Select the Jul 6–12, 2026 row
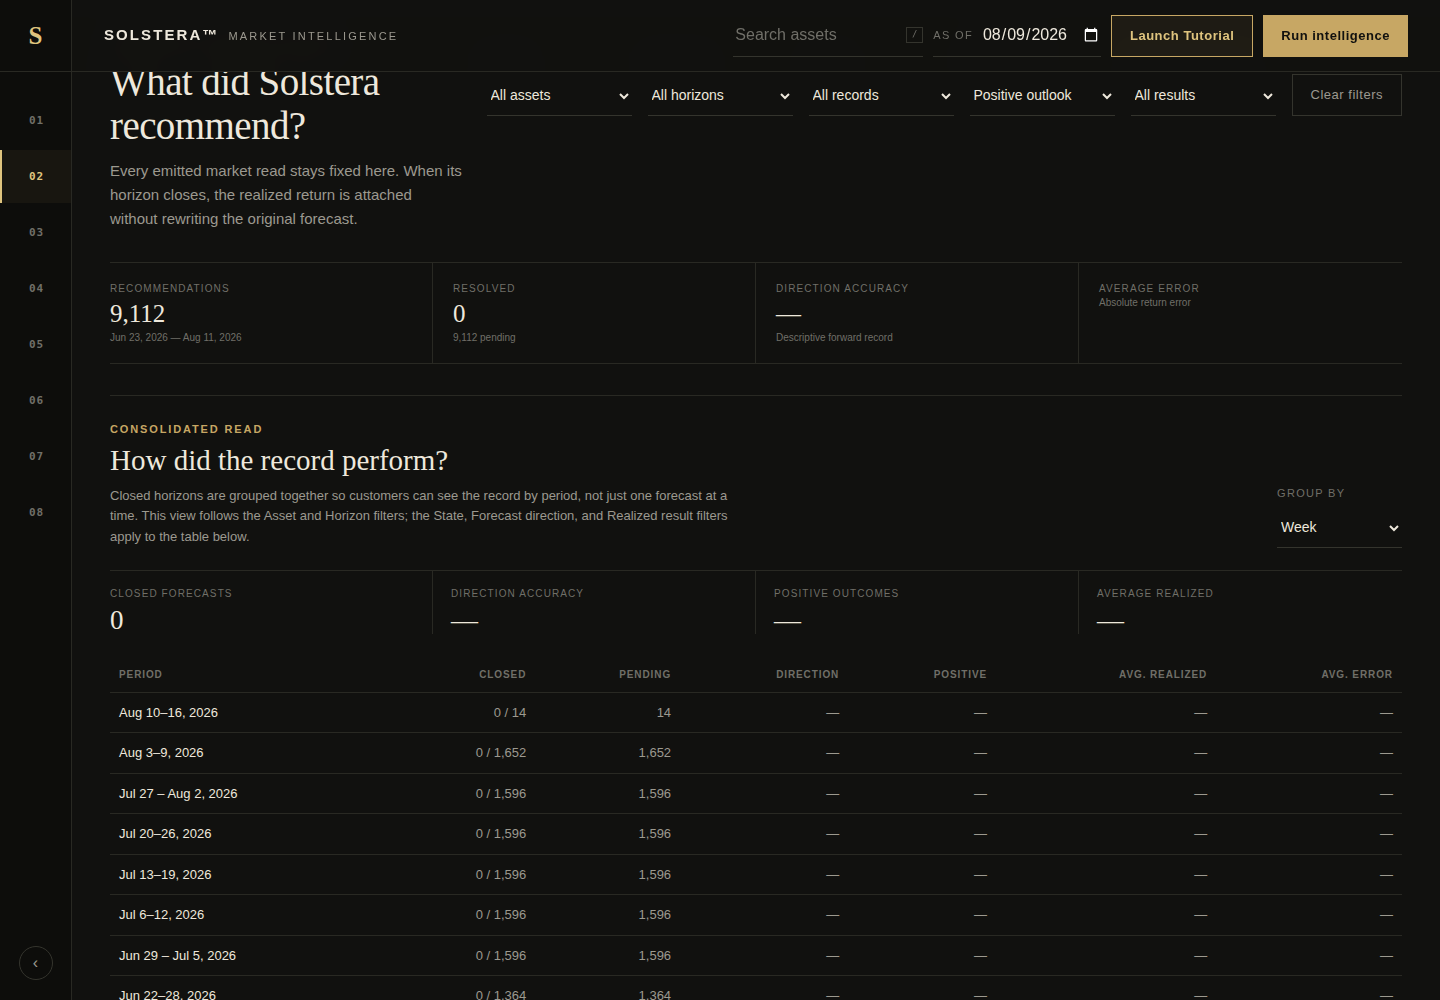Screen dimensions: 1440x1000 (x=756, y=915)
